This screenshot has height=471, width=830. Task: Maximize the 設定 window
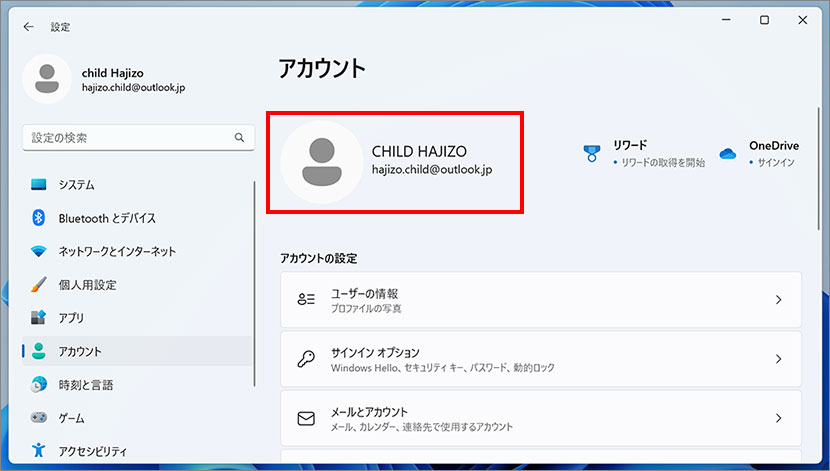(764, 20)
